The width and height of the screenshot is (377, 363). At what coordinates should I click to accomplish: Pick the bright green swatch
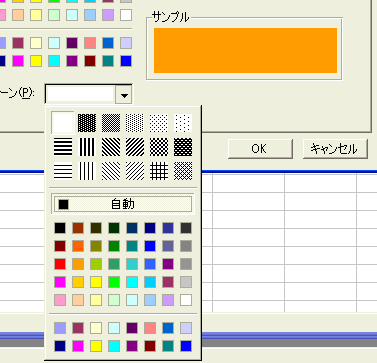pos(114,282)
